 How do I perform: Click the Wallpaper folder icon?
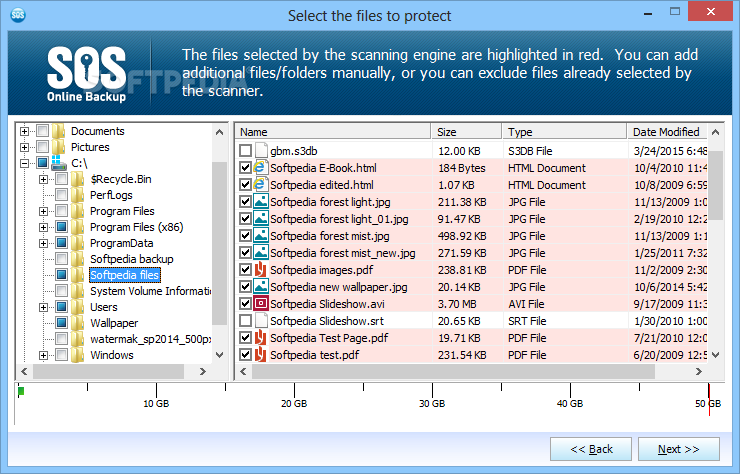(77, 323)
